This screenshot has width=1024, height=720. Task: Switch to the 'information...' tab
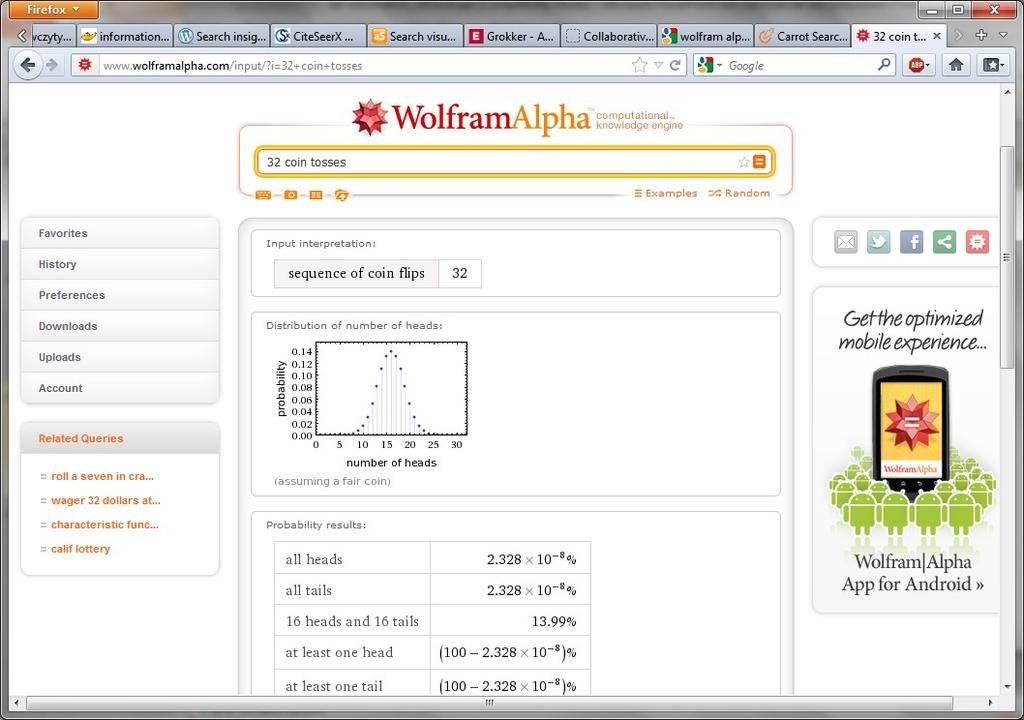point(125,37)
